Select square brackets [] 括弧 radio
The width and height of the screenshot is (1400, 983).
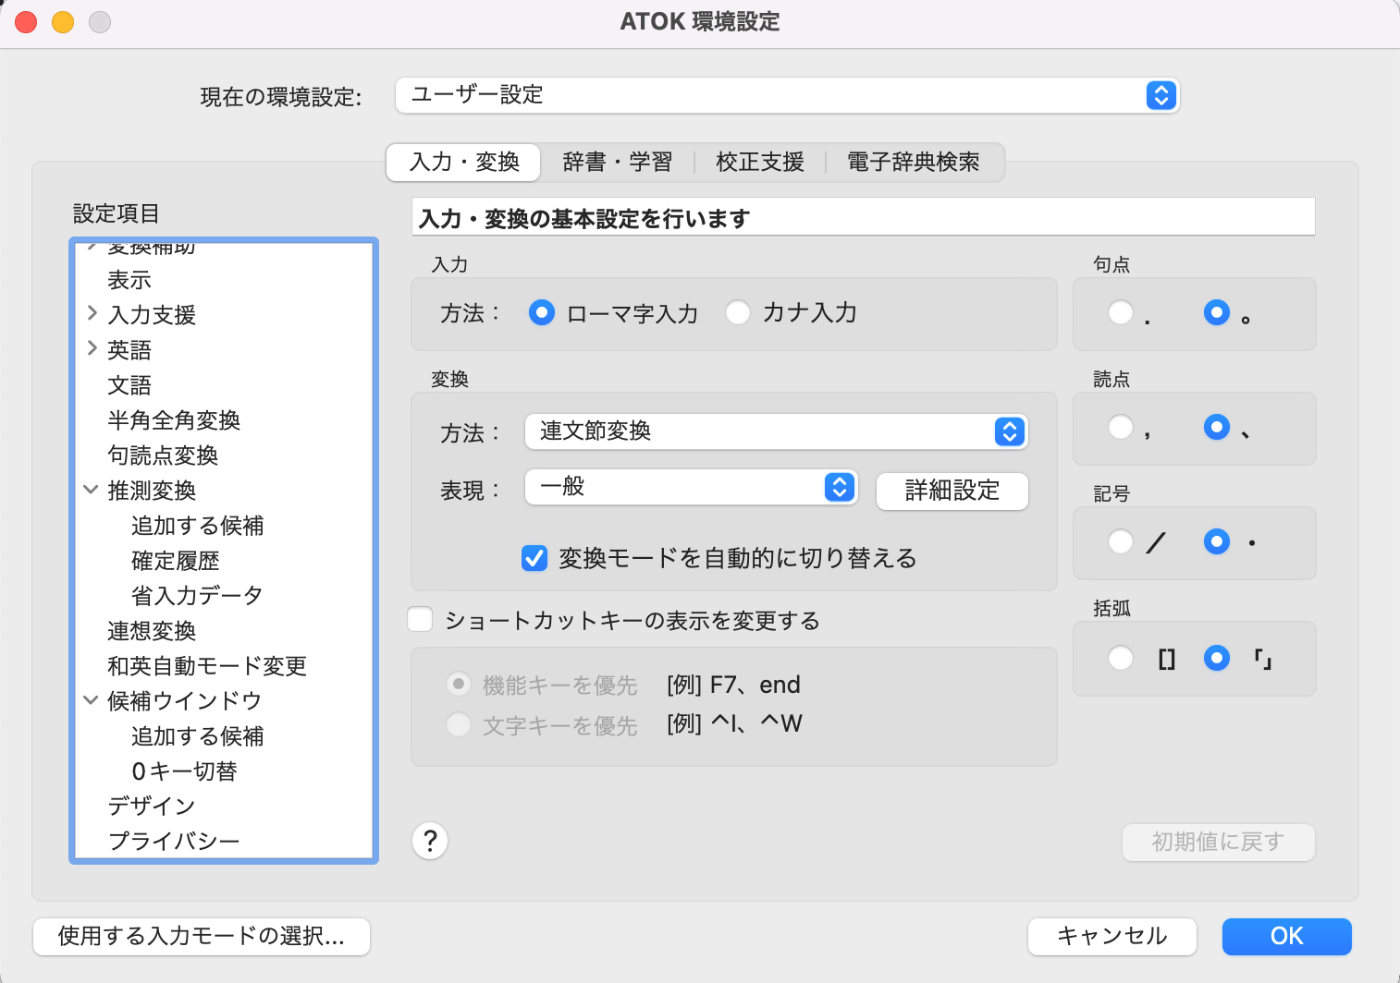click(x=1121, y=658)
